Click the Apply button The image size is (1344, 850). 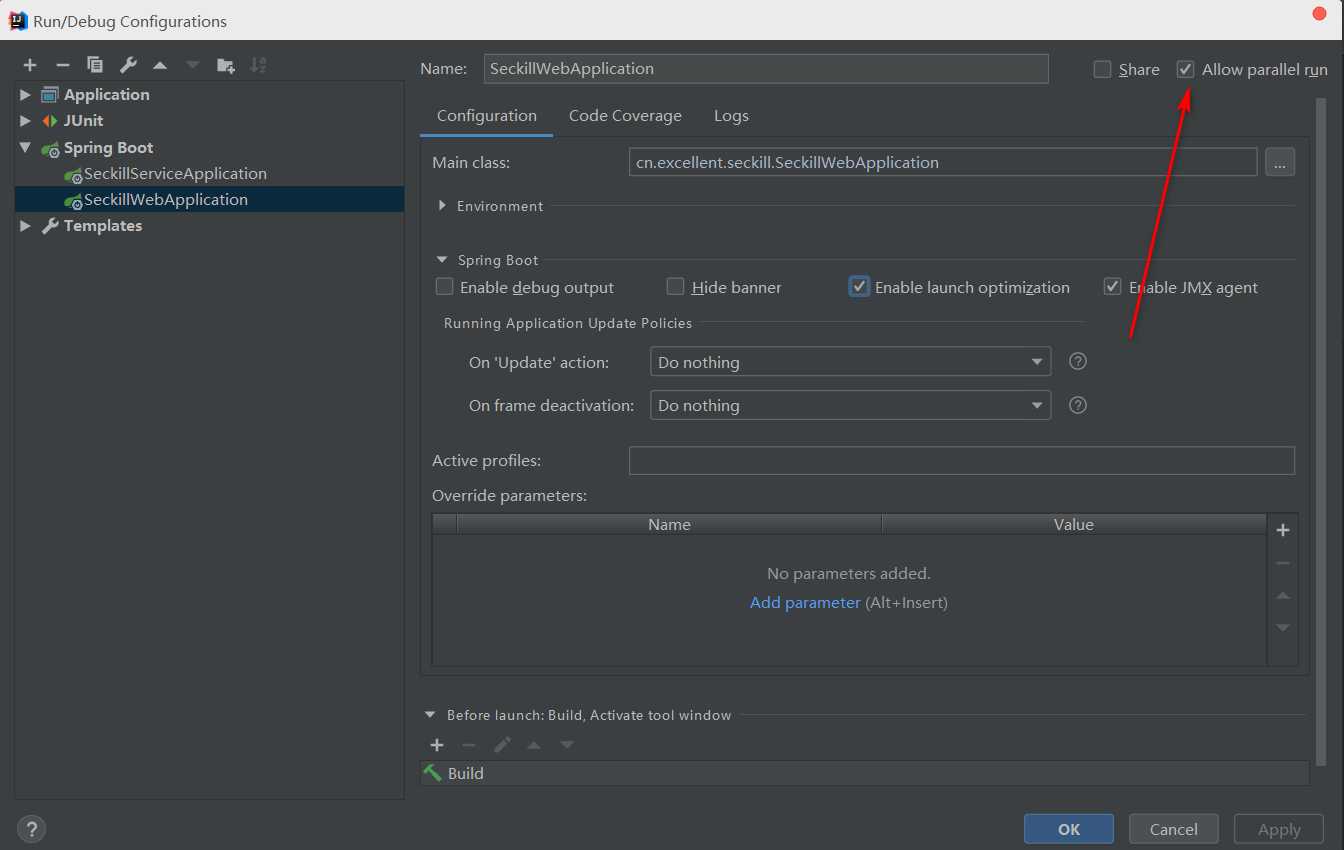pyautogui.click(x=1279, y=829)
